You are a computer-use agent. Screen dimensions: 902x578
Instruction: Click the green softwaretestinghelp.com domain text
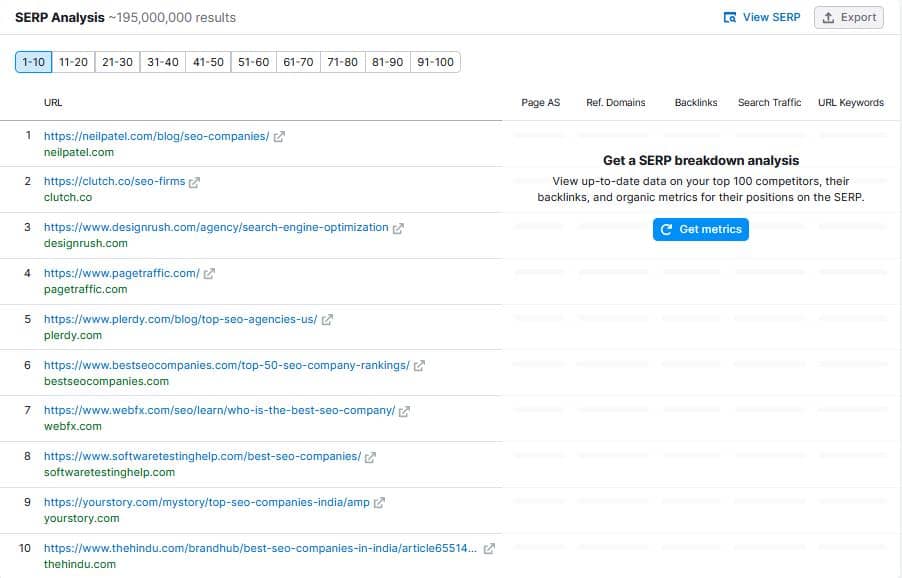pos(109,472)
